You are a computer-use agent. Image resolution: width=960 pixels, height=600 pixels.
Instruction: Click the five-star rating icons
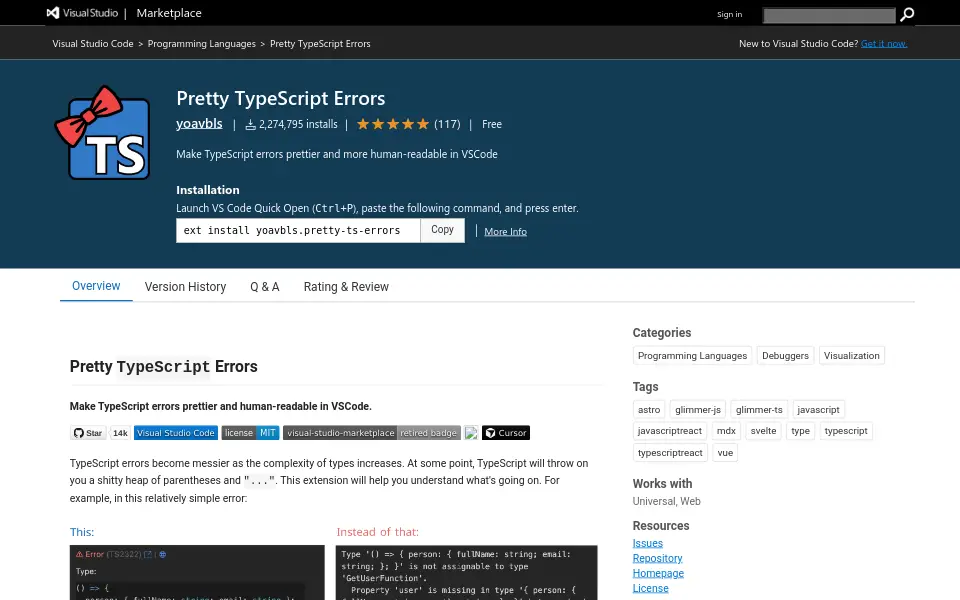pyautogui.click(x=393, y=124)
